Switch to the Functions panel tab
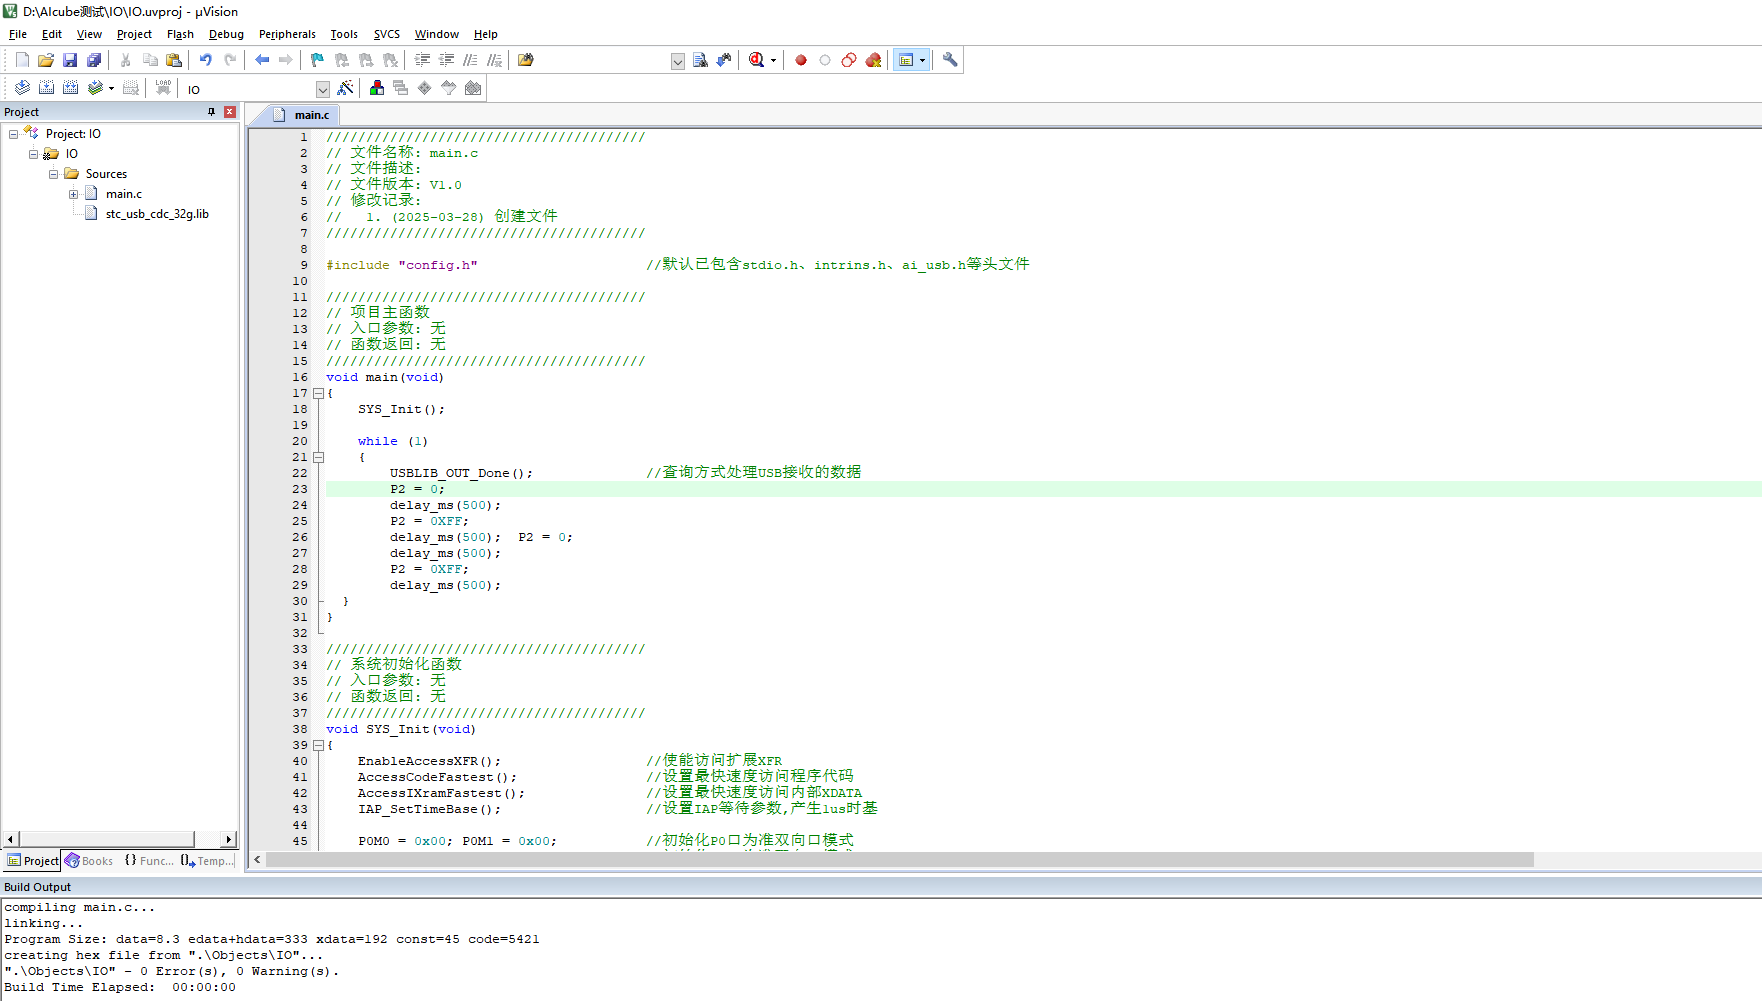 click(x=148, y=861)
